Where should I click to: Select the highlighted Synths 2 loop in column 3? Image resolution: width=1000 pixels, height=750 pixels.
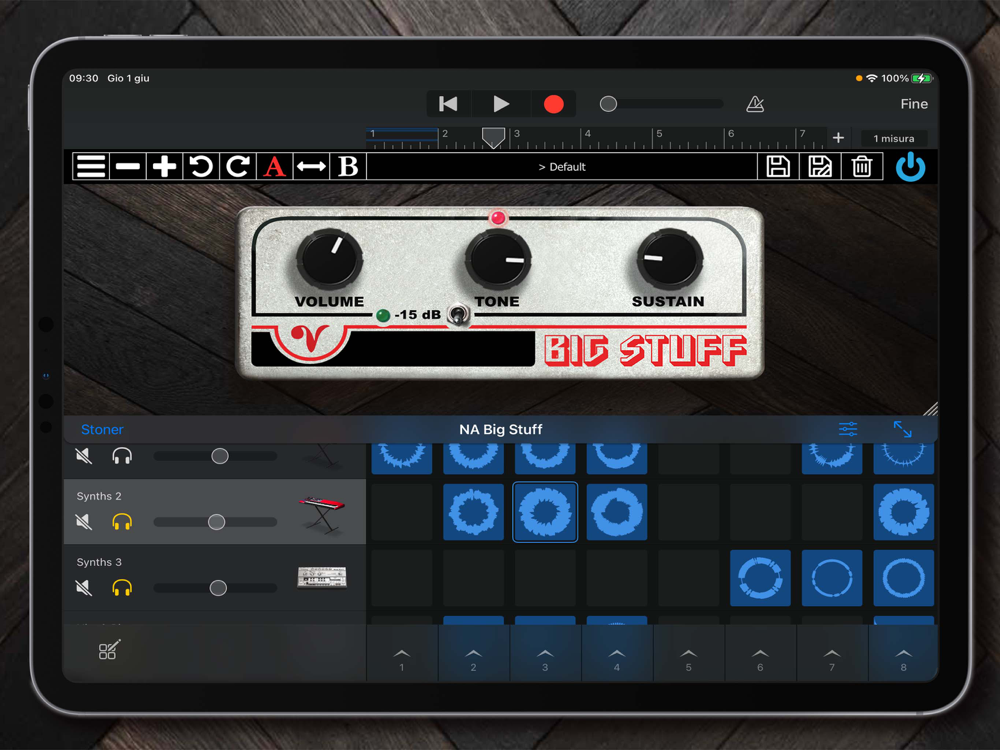(545, 512)
